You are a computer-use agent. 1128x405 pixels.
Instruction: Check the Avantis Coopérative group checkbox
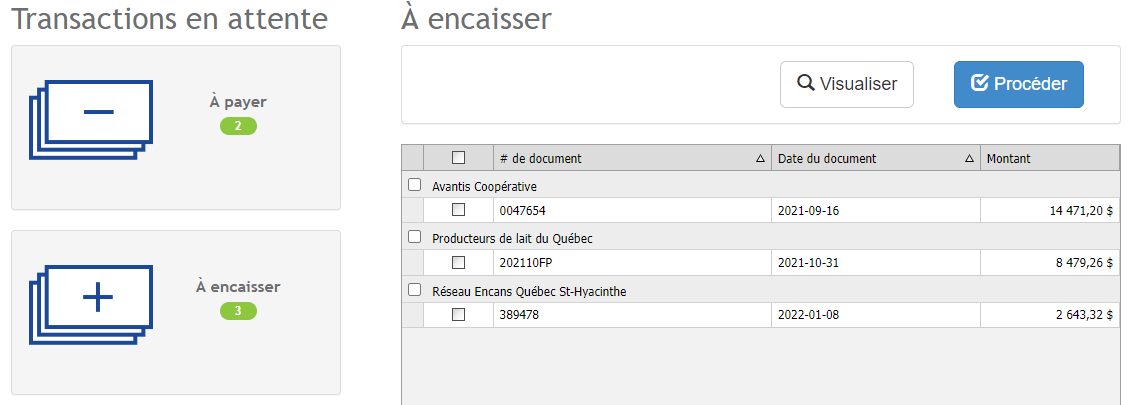(x=415, y=185)
